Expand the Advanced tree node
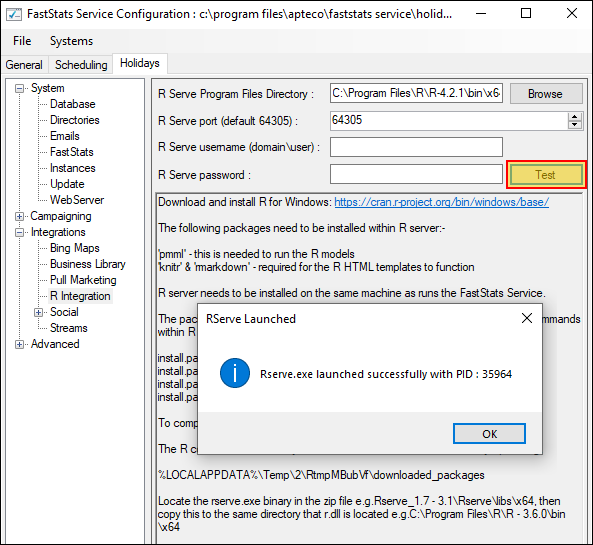This screenshot has width=593, height=545. tap(19, 345)
